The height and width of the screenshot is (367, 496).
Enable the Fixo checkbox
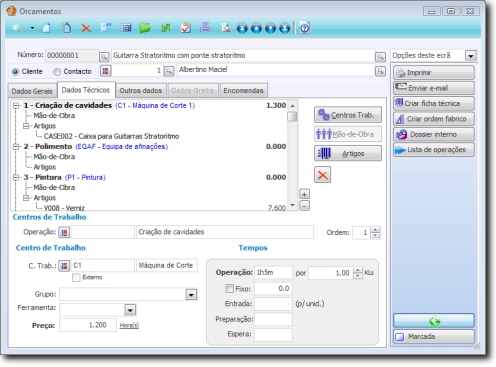pos(229,288)
